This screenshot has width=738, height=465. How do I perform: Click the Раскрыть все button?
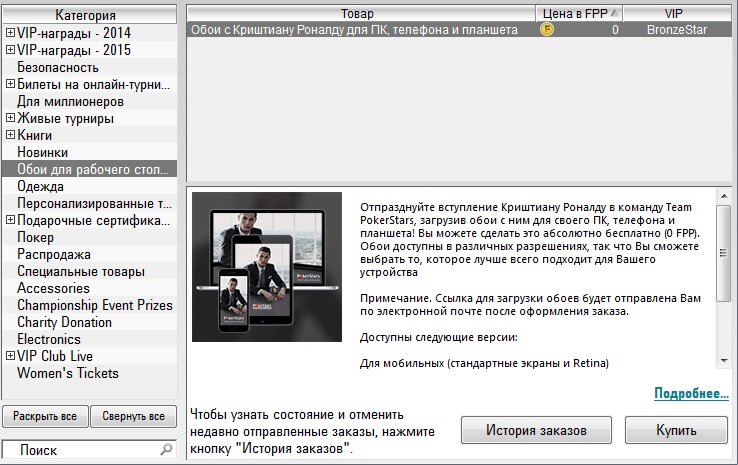pos(45,416)
